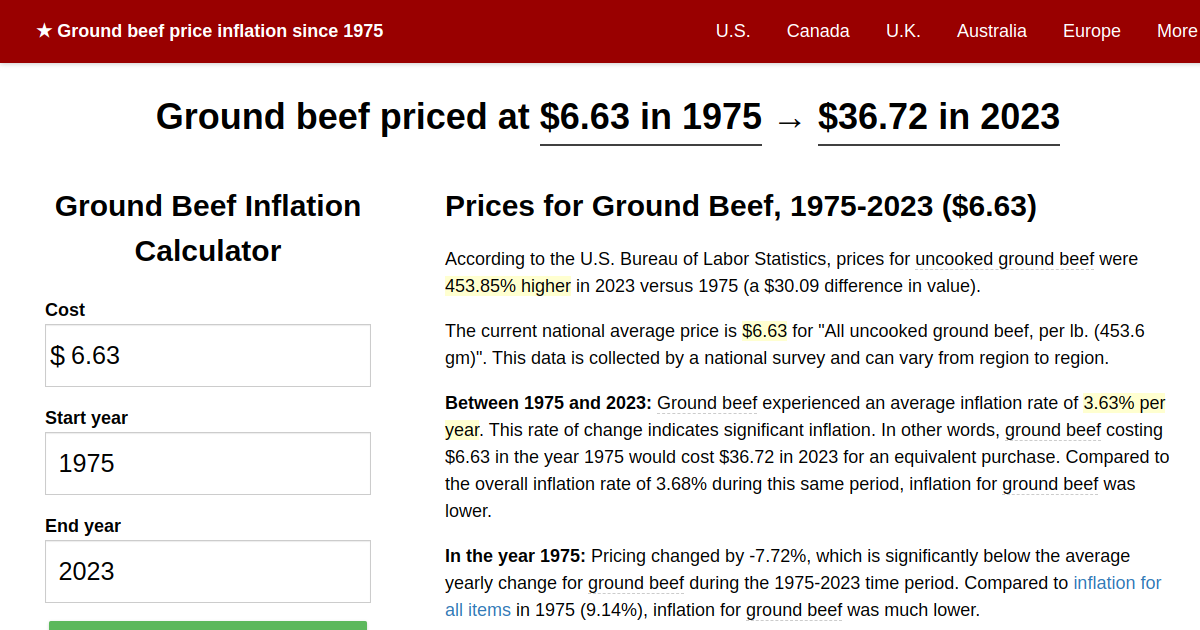Click the 'Ground beef' link in the inflation paragraph

tap(706, 403)
